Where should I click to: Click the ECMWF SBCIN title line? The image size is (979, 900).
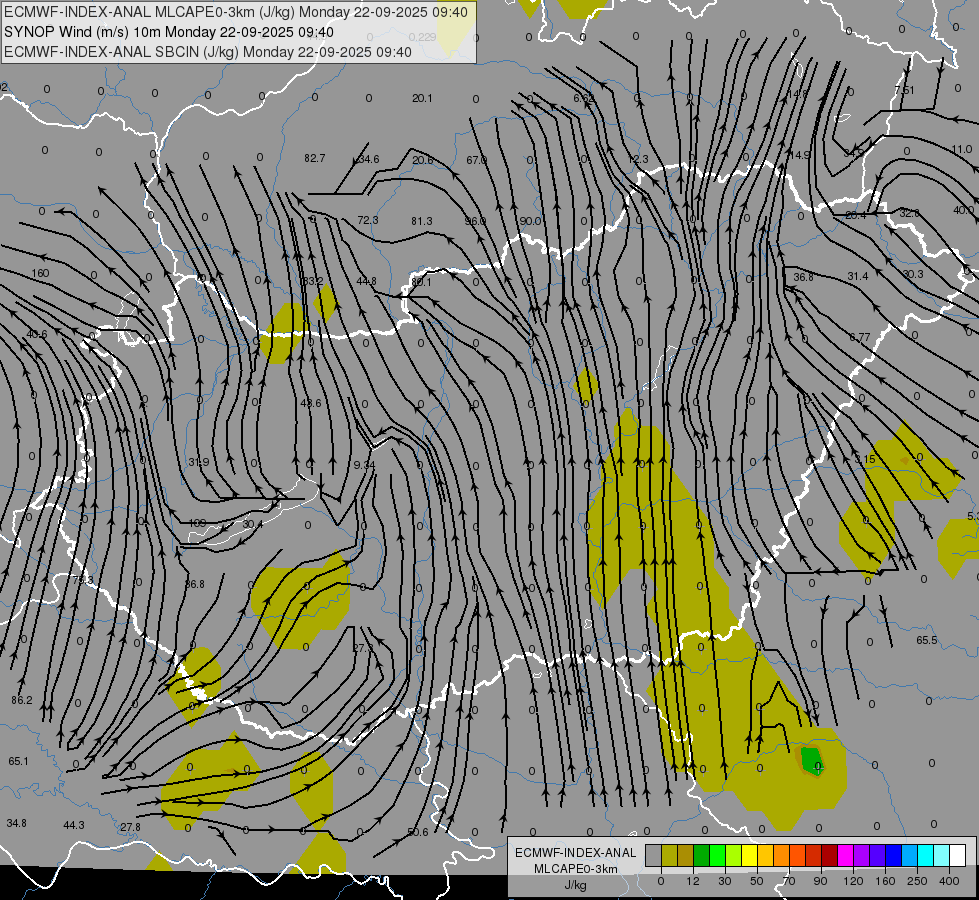point(208,52)
